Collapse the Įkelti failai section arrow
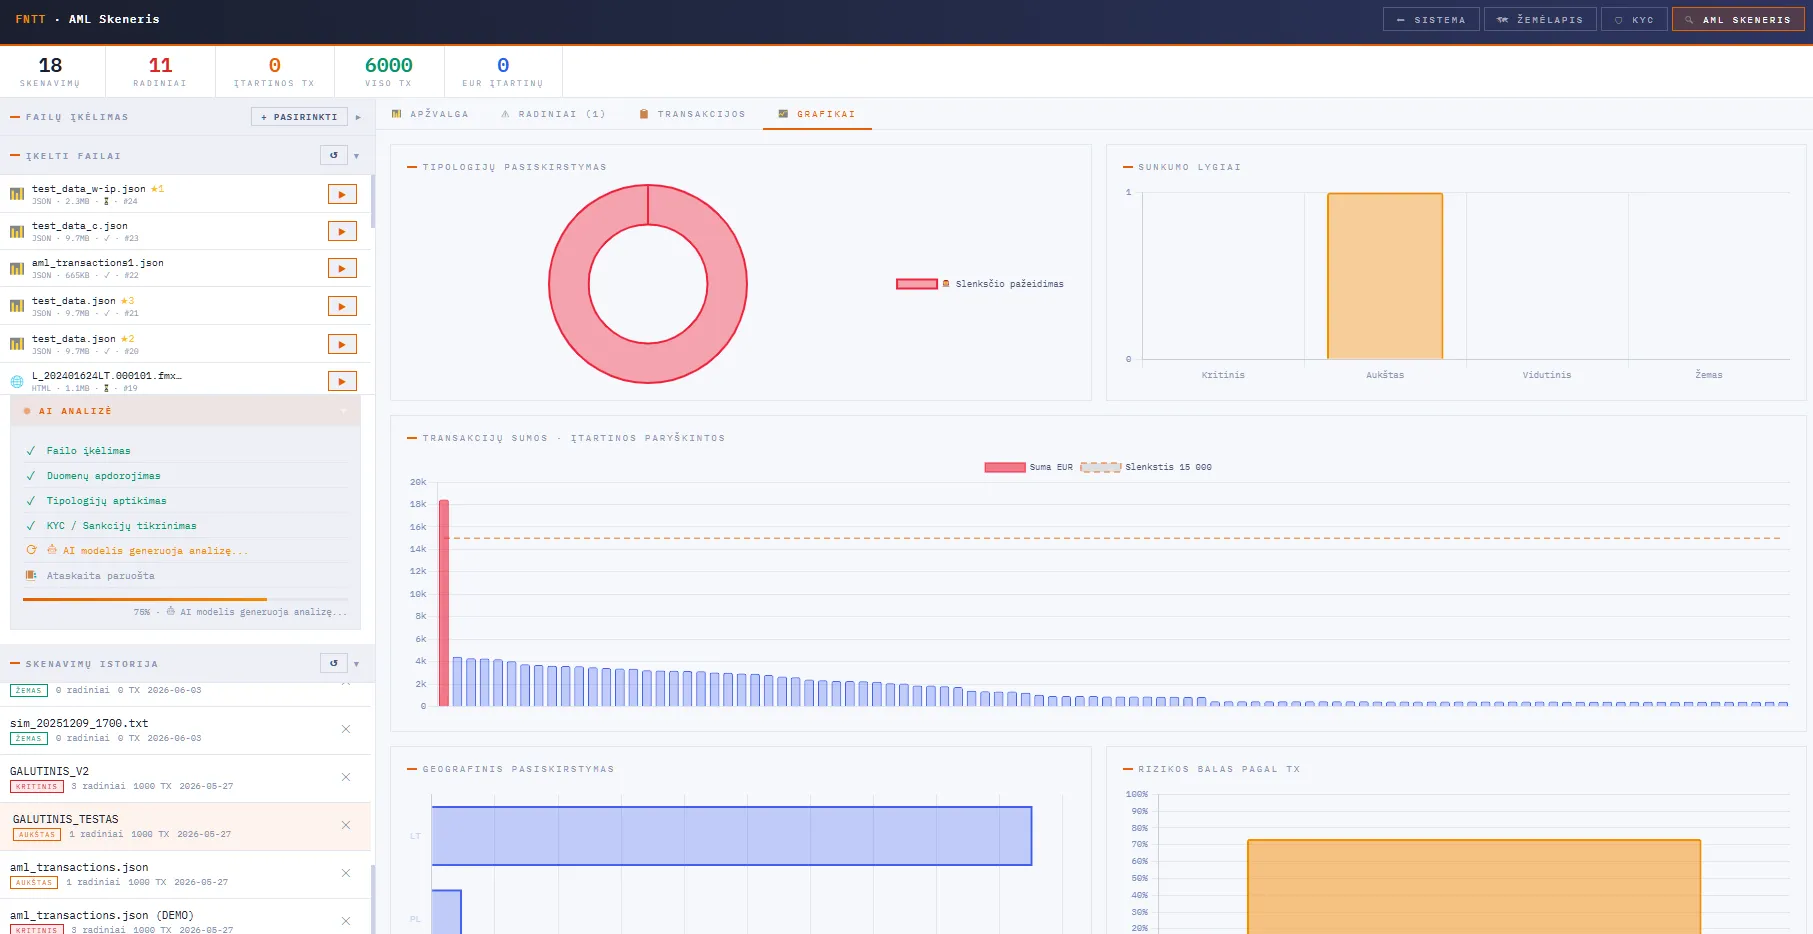The image size is (1813, 934). point(356,156)
